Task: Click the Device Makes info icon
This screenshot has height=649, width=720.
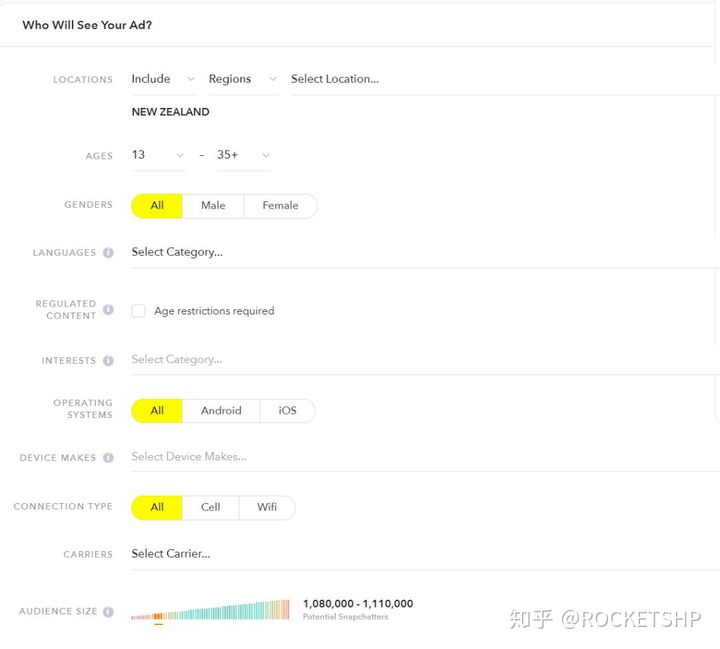Action: point(108,457)
